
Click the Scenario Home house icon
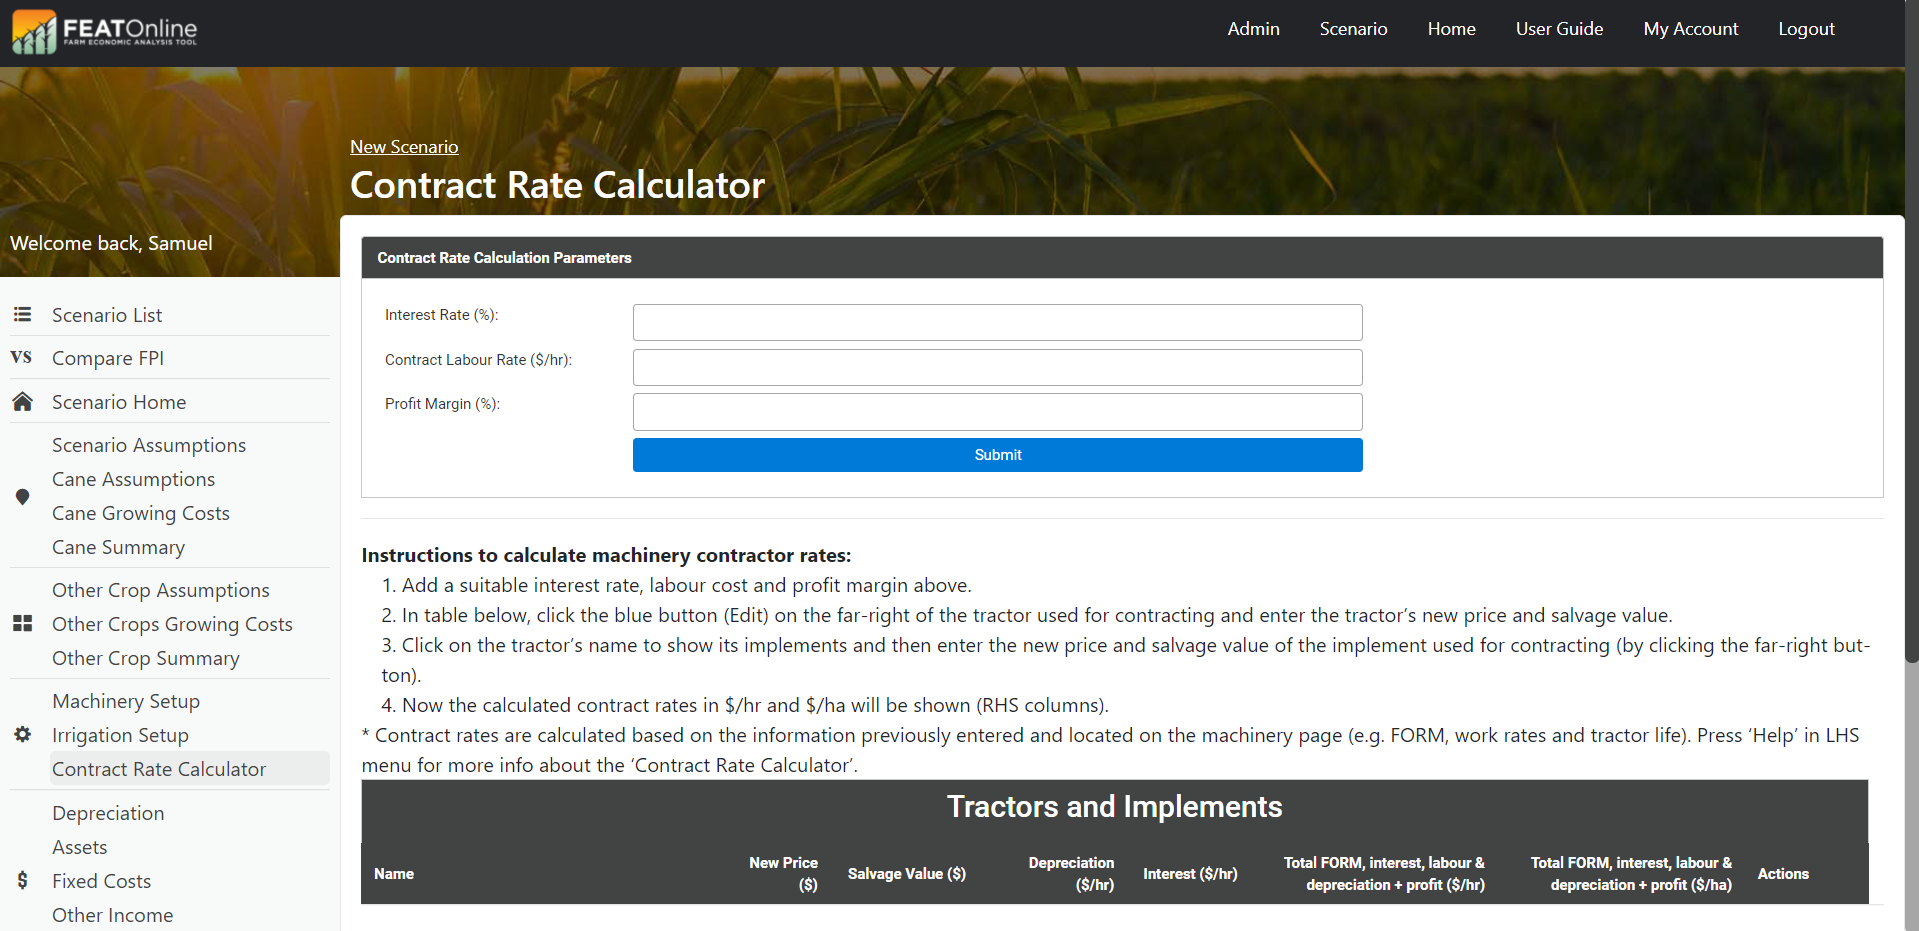click(22, 402)
